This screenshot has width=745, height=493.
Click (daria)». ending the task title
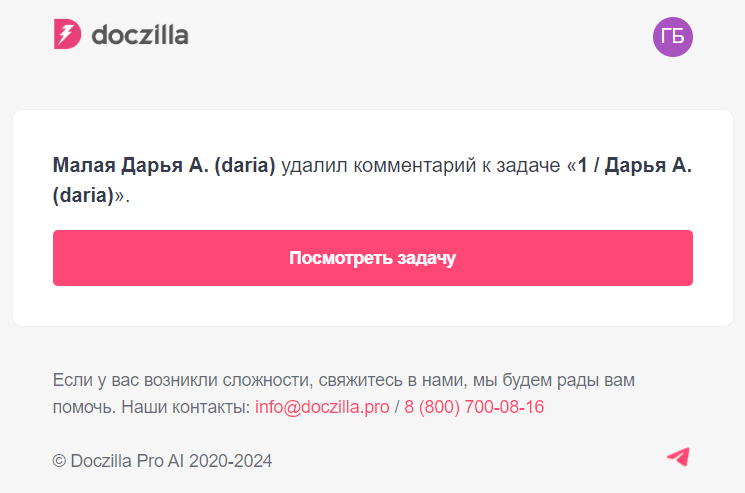coord(91,195)
